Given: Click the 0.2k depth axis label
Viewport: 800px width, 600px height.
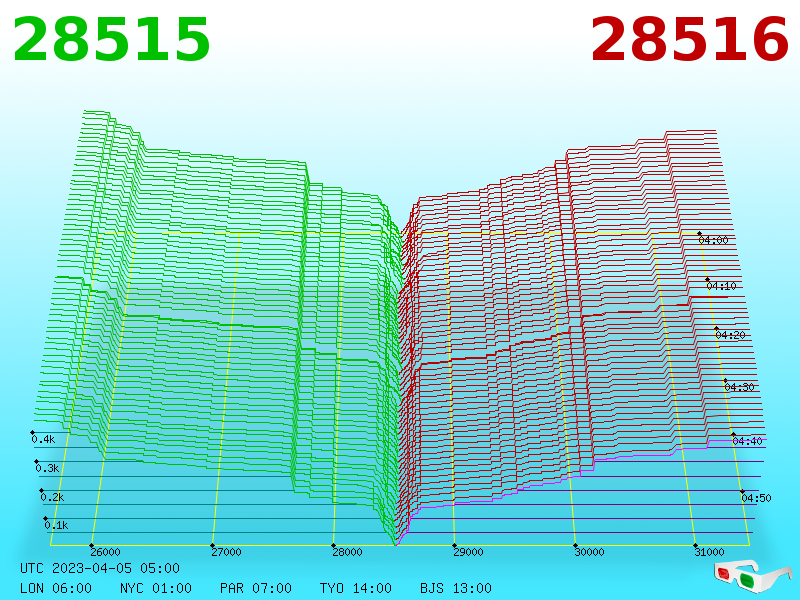Looking at the screenshot, I should [x=52, y=497].
